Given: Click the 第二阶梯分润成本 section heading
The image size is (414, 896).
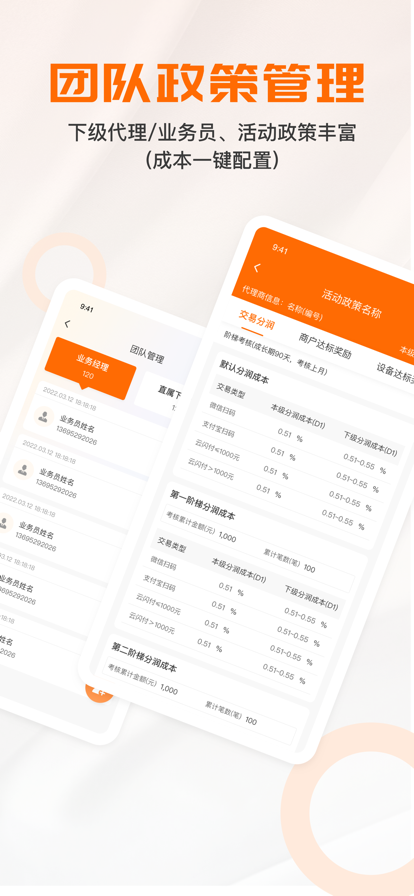Looking at the screenshot, I should pyautogui.click(x=144, y=657).
